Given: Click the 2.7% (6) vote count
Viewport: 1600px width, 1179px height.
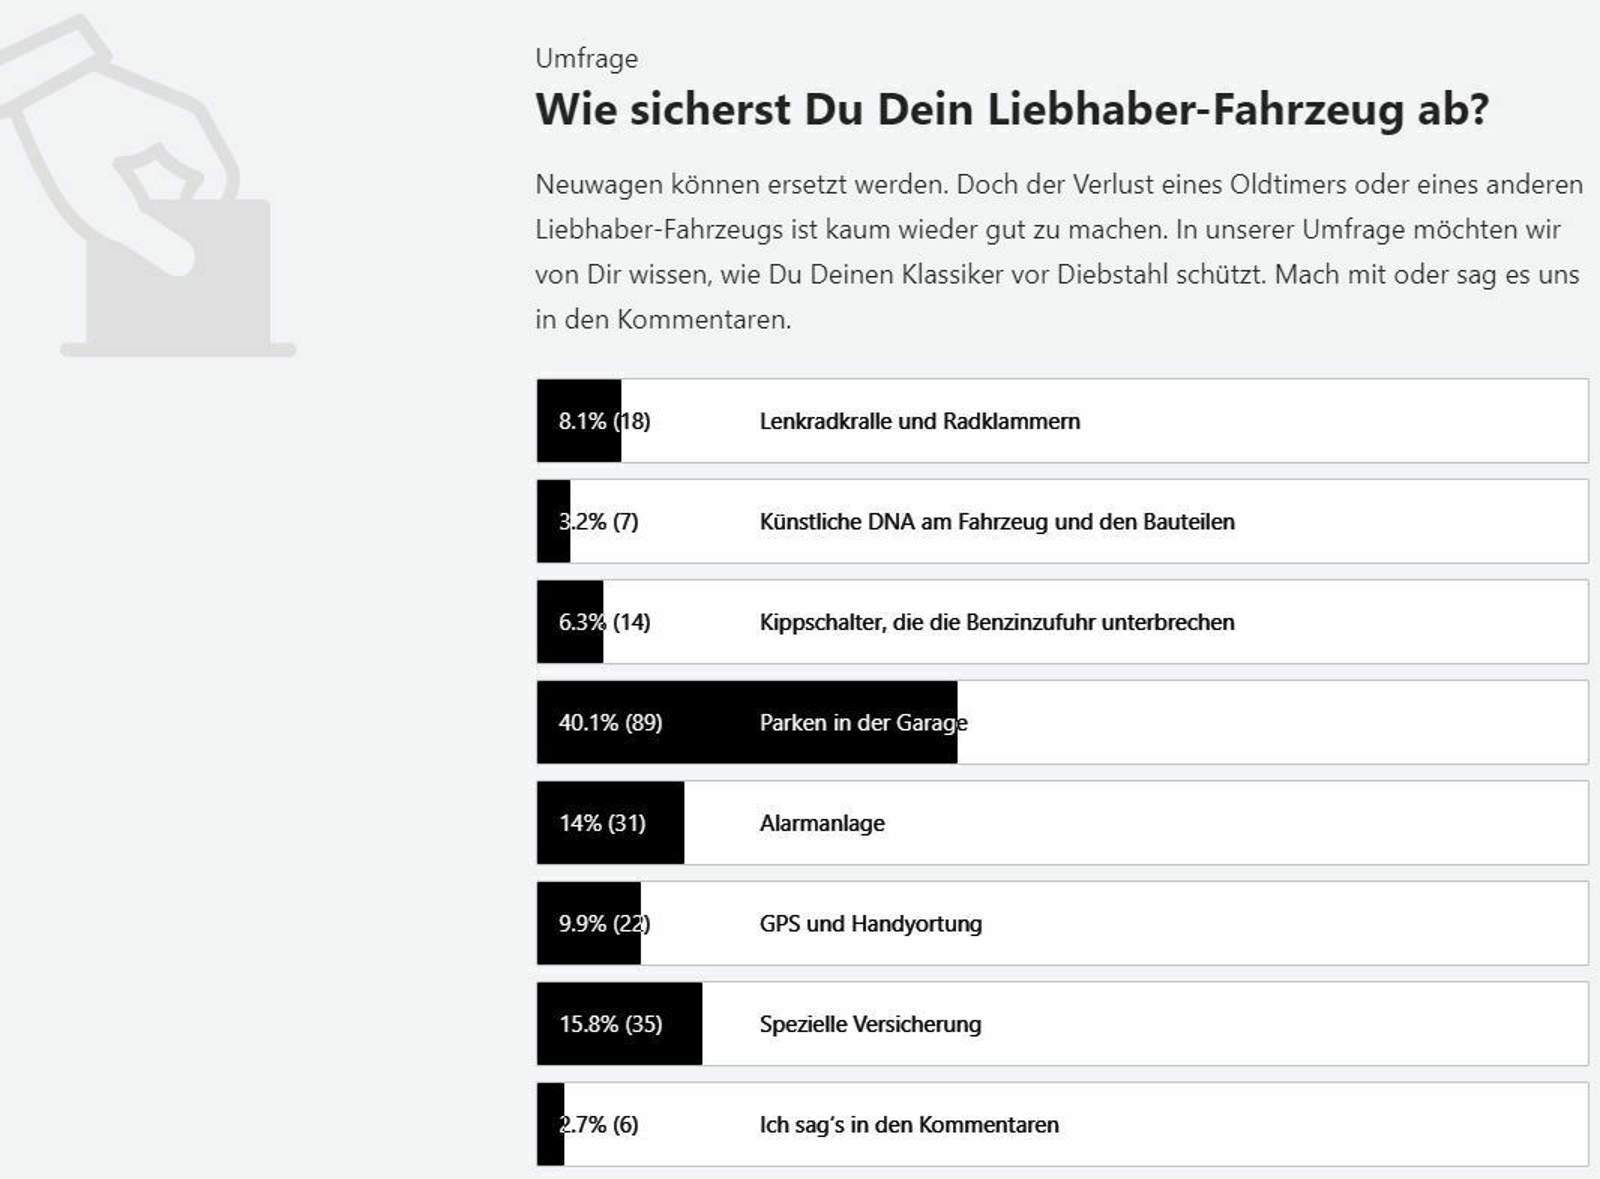Looking at the screenshot, I should tap(598, 1125).
